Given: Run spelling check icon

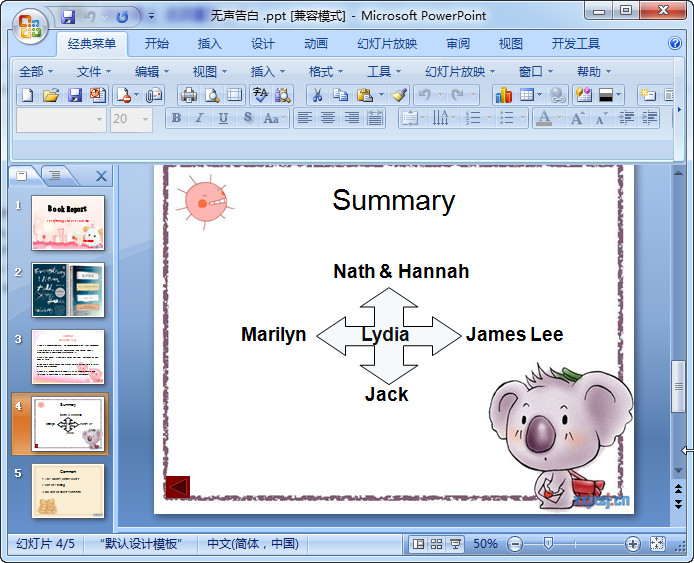Looking at the screenshot, I should coord(260,95).
